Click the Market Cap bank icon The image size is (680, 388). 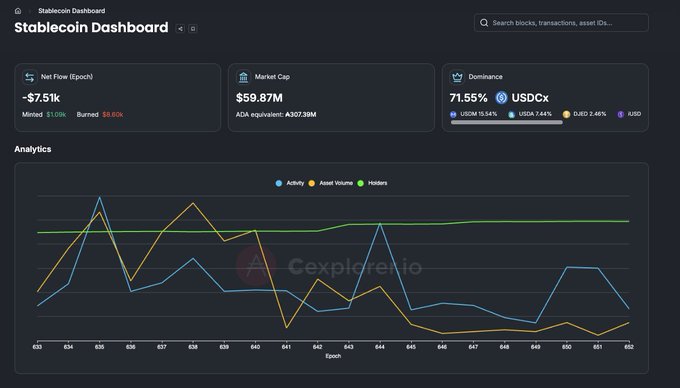pos(243,77)
